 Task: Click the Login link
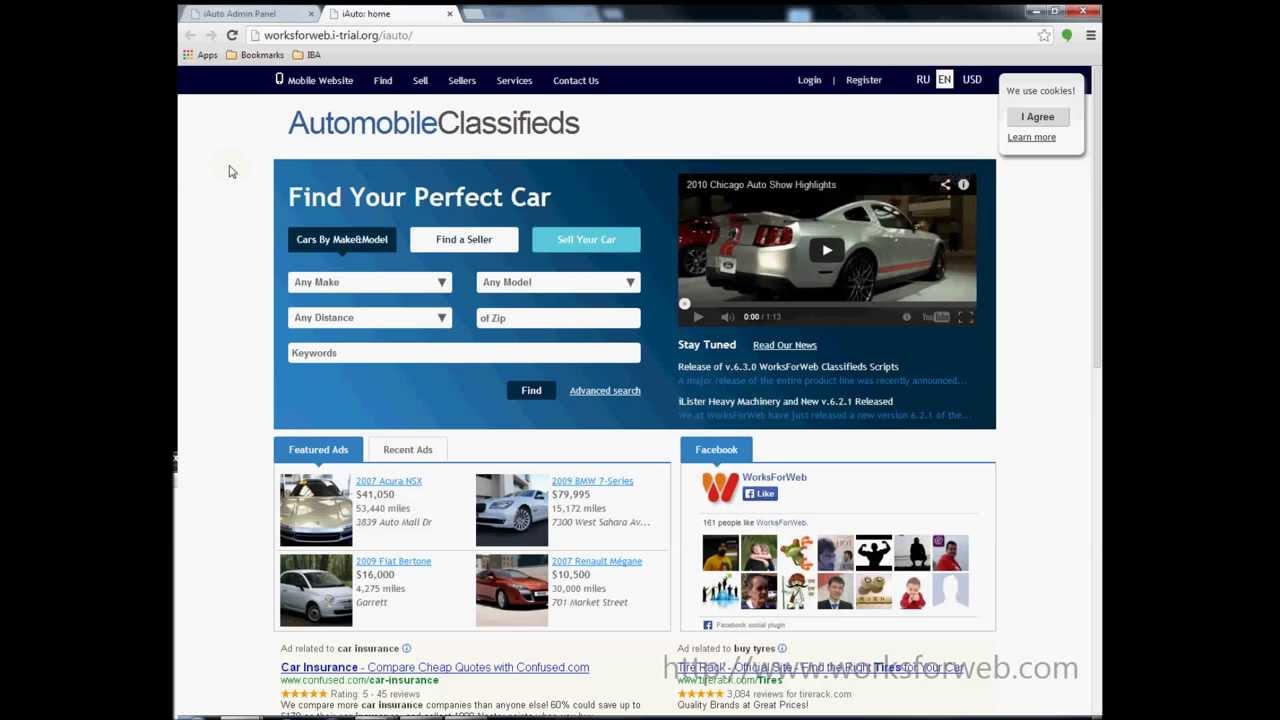click(809, 80)
